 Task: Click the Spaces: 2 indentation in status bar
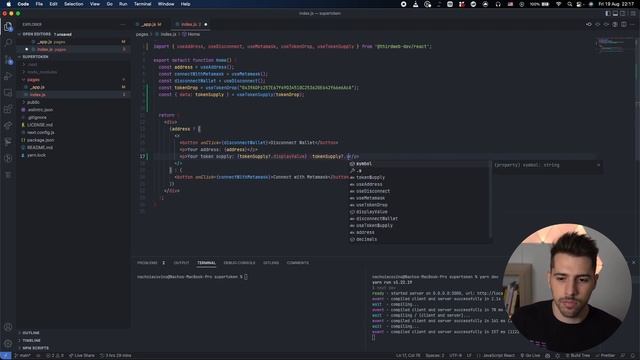click(x=434, y=356)
